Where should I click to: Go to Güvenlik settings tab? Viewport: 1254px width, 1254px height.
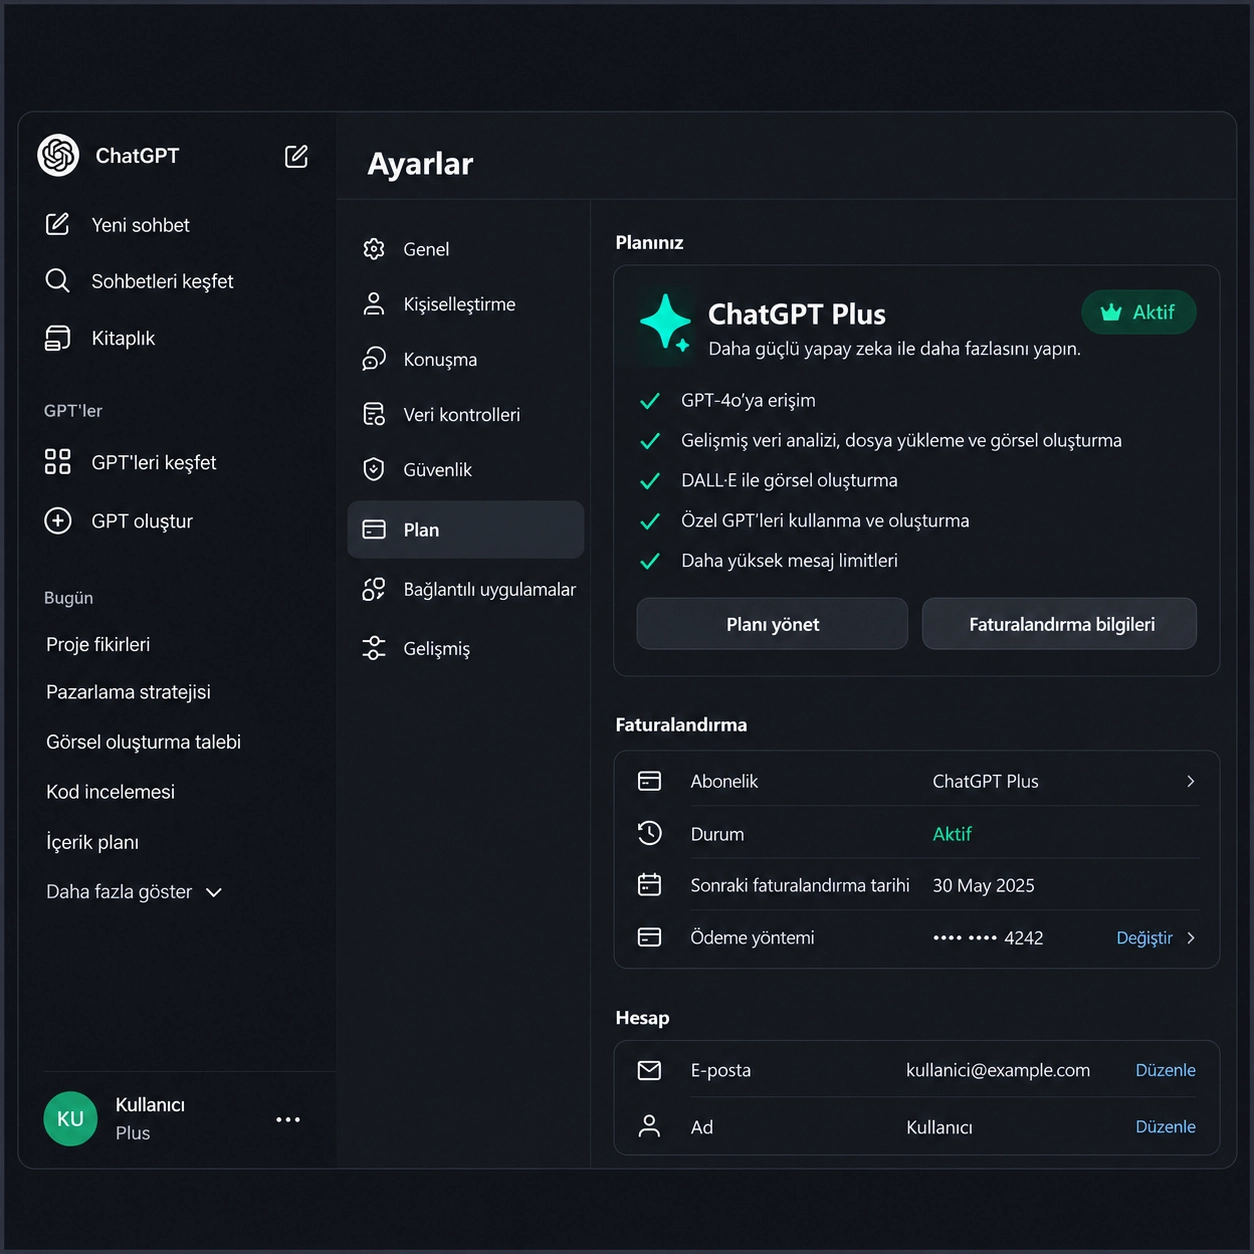[x=466, y=469]
